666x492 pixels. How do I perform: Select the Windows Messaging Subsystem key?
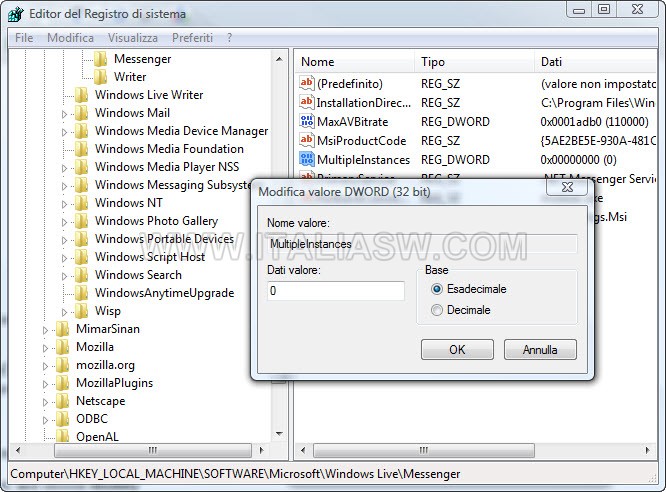(x=172, y=185)
